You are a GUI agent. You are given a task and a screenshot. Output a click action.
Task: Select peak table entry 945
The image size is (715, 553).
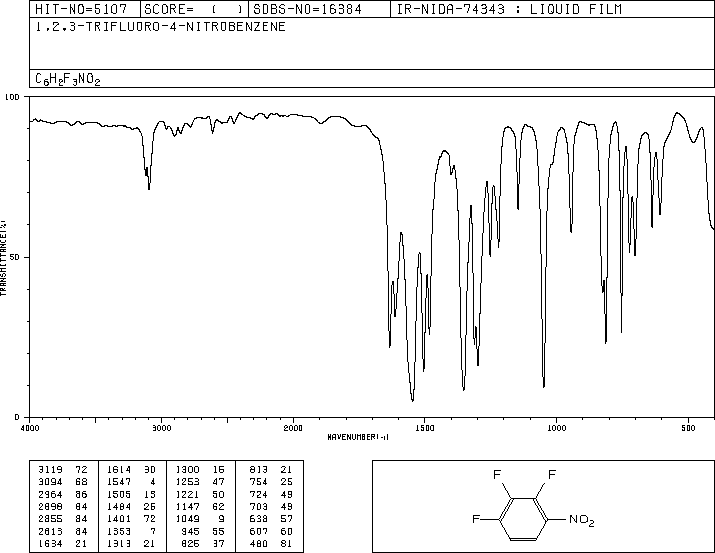[190, 531]
